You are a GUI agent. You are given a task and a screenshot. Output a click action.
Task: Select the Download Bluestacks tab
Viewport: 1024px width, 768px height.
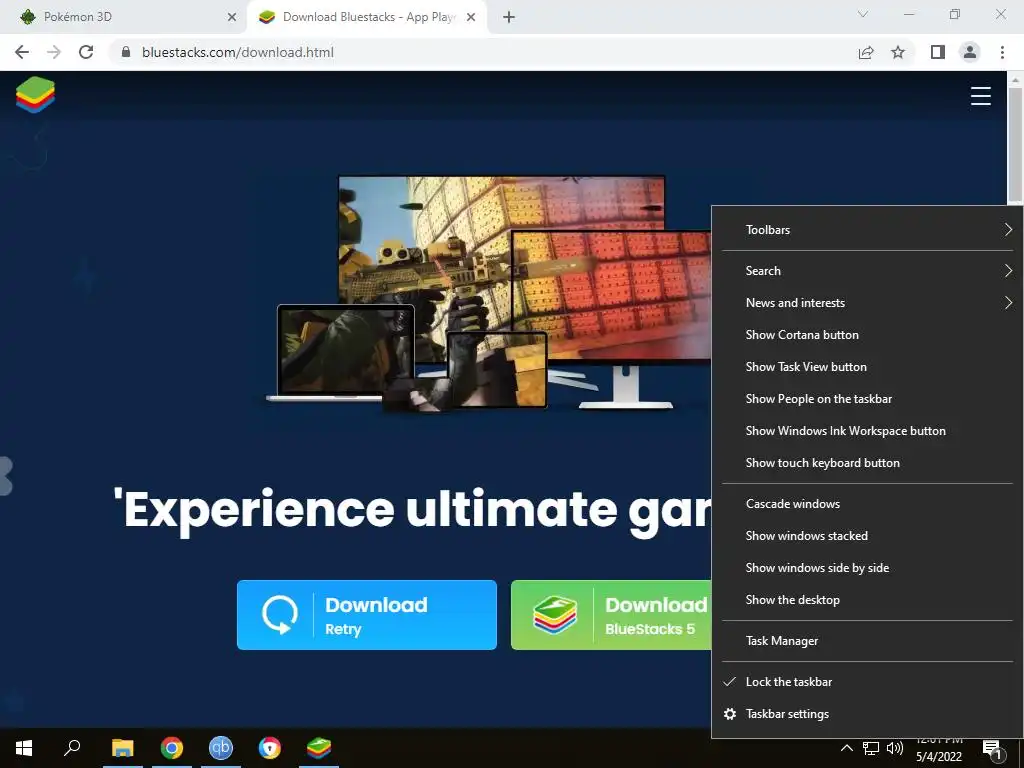(368, 17)
